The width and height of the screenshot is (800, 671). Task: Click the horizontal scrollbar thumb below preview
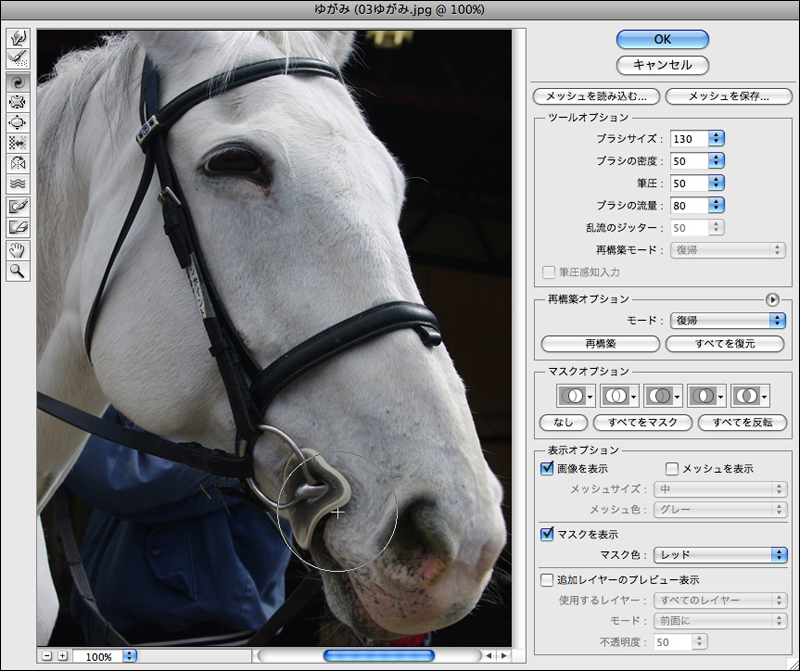[378, 656]
